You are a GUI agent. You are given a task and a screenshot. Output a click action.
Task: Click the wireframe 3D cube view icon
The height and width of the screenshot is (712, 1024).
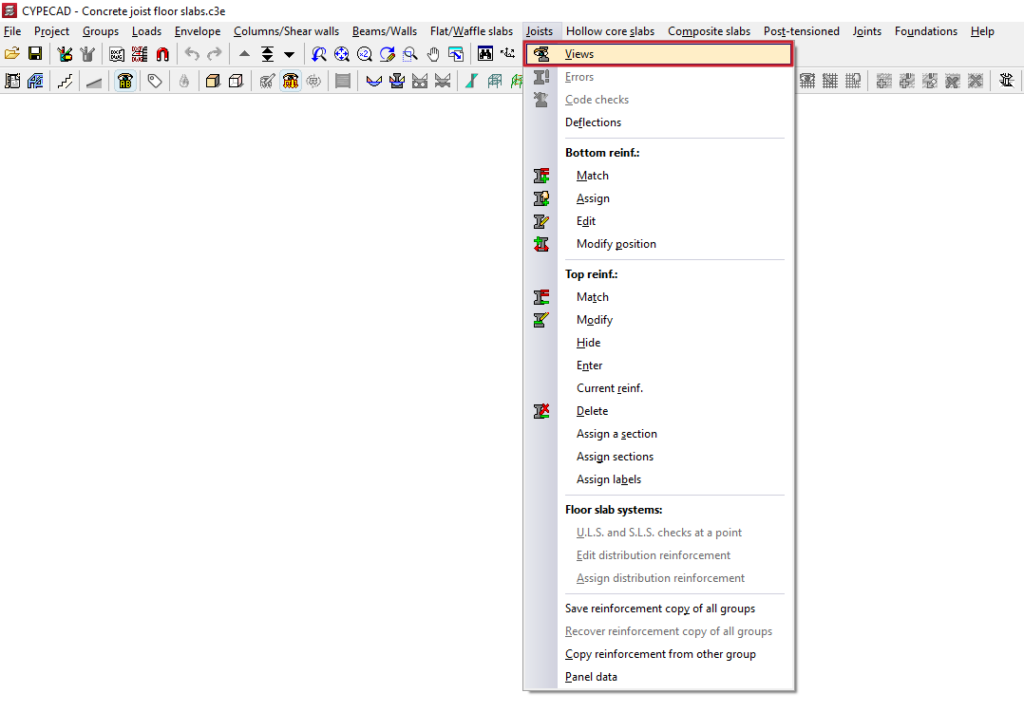(236, 81)
